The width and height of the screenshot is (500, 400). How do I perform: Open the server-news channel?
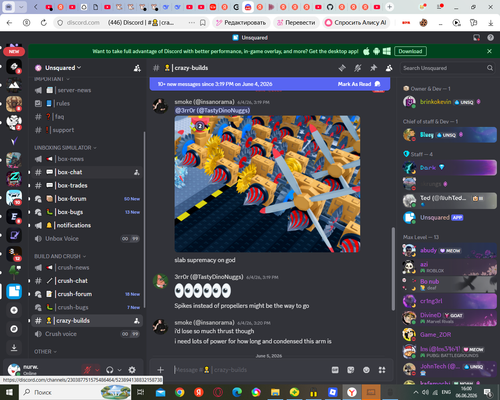point(87,90)
